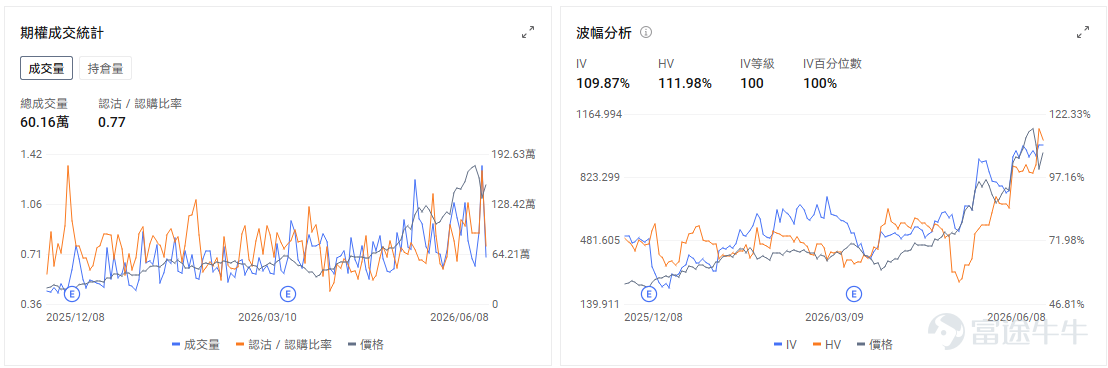Click the IV等級 label
1108x368 pixels.
758,64
